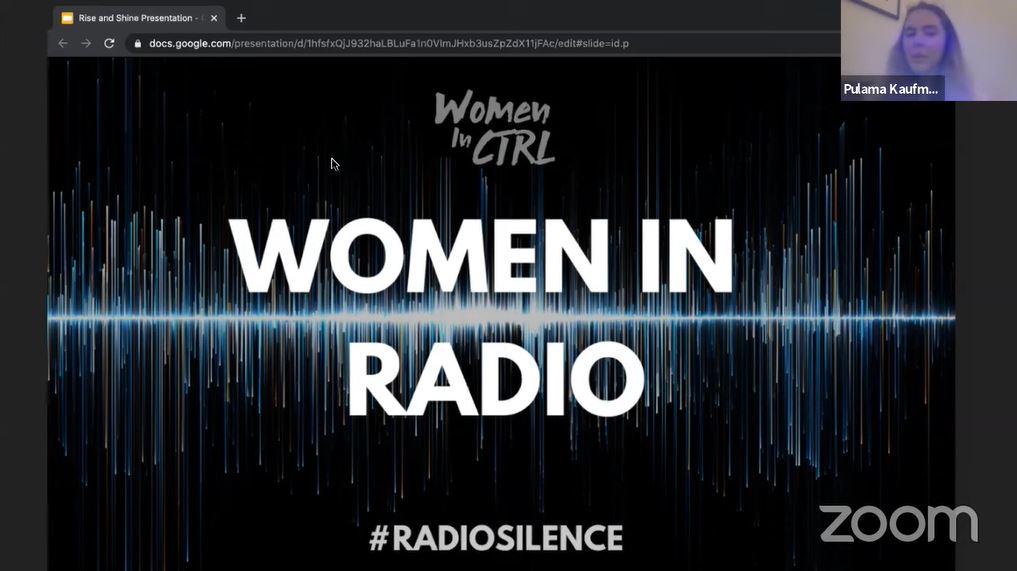
Task: Click the Pulama Kaufm... name label
Action: point(891,89)
